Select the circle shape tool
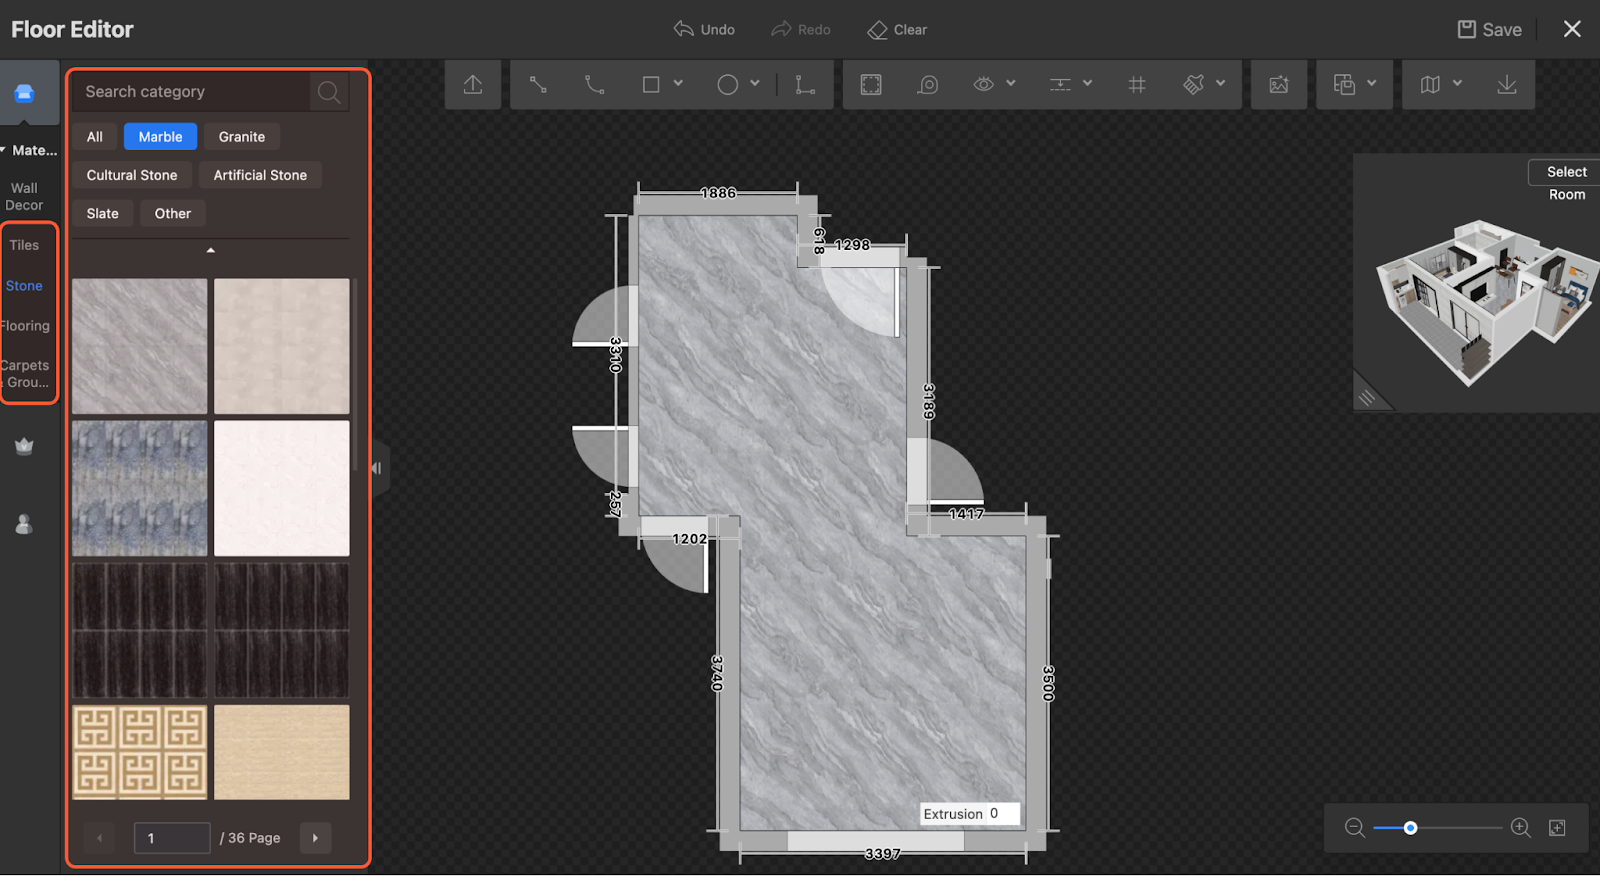 point(727,85)
